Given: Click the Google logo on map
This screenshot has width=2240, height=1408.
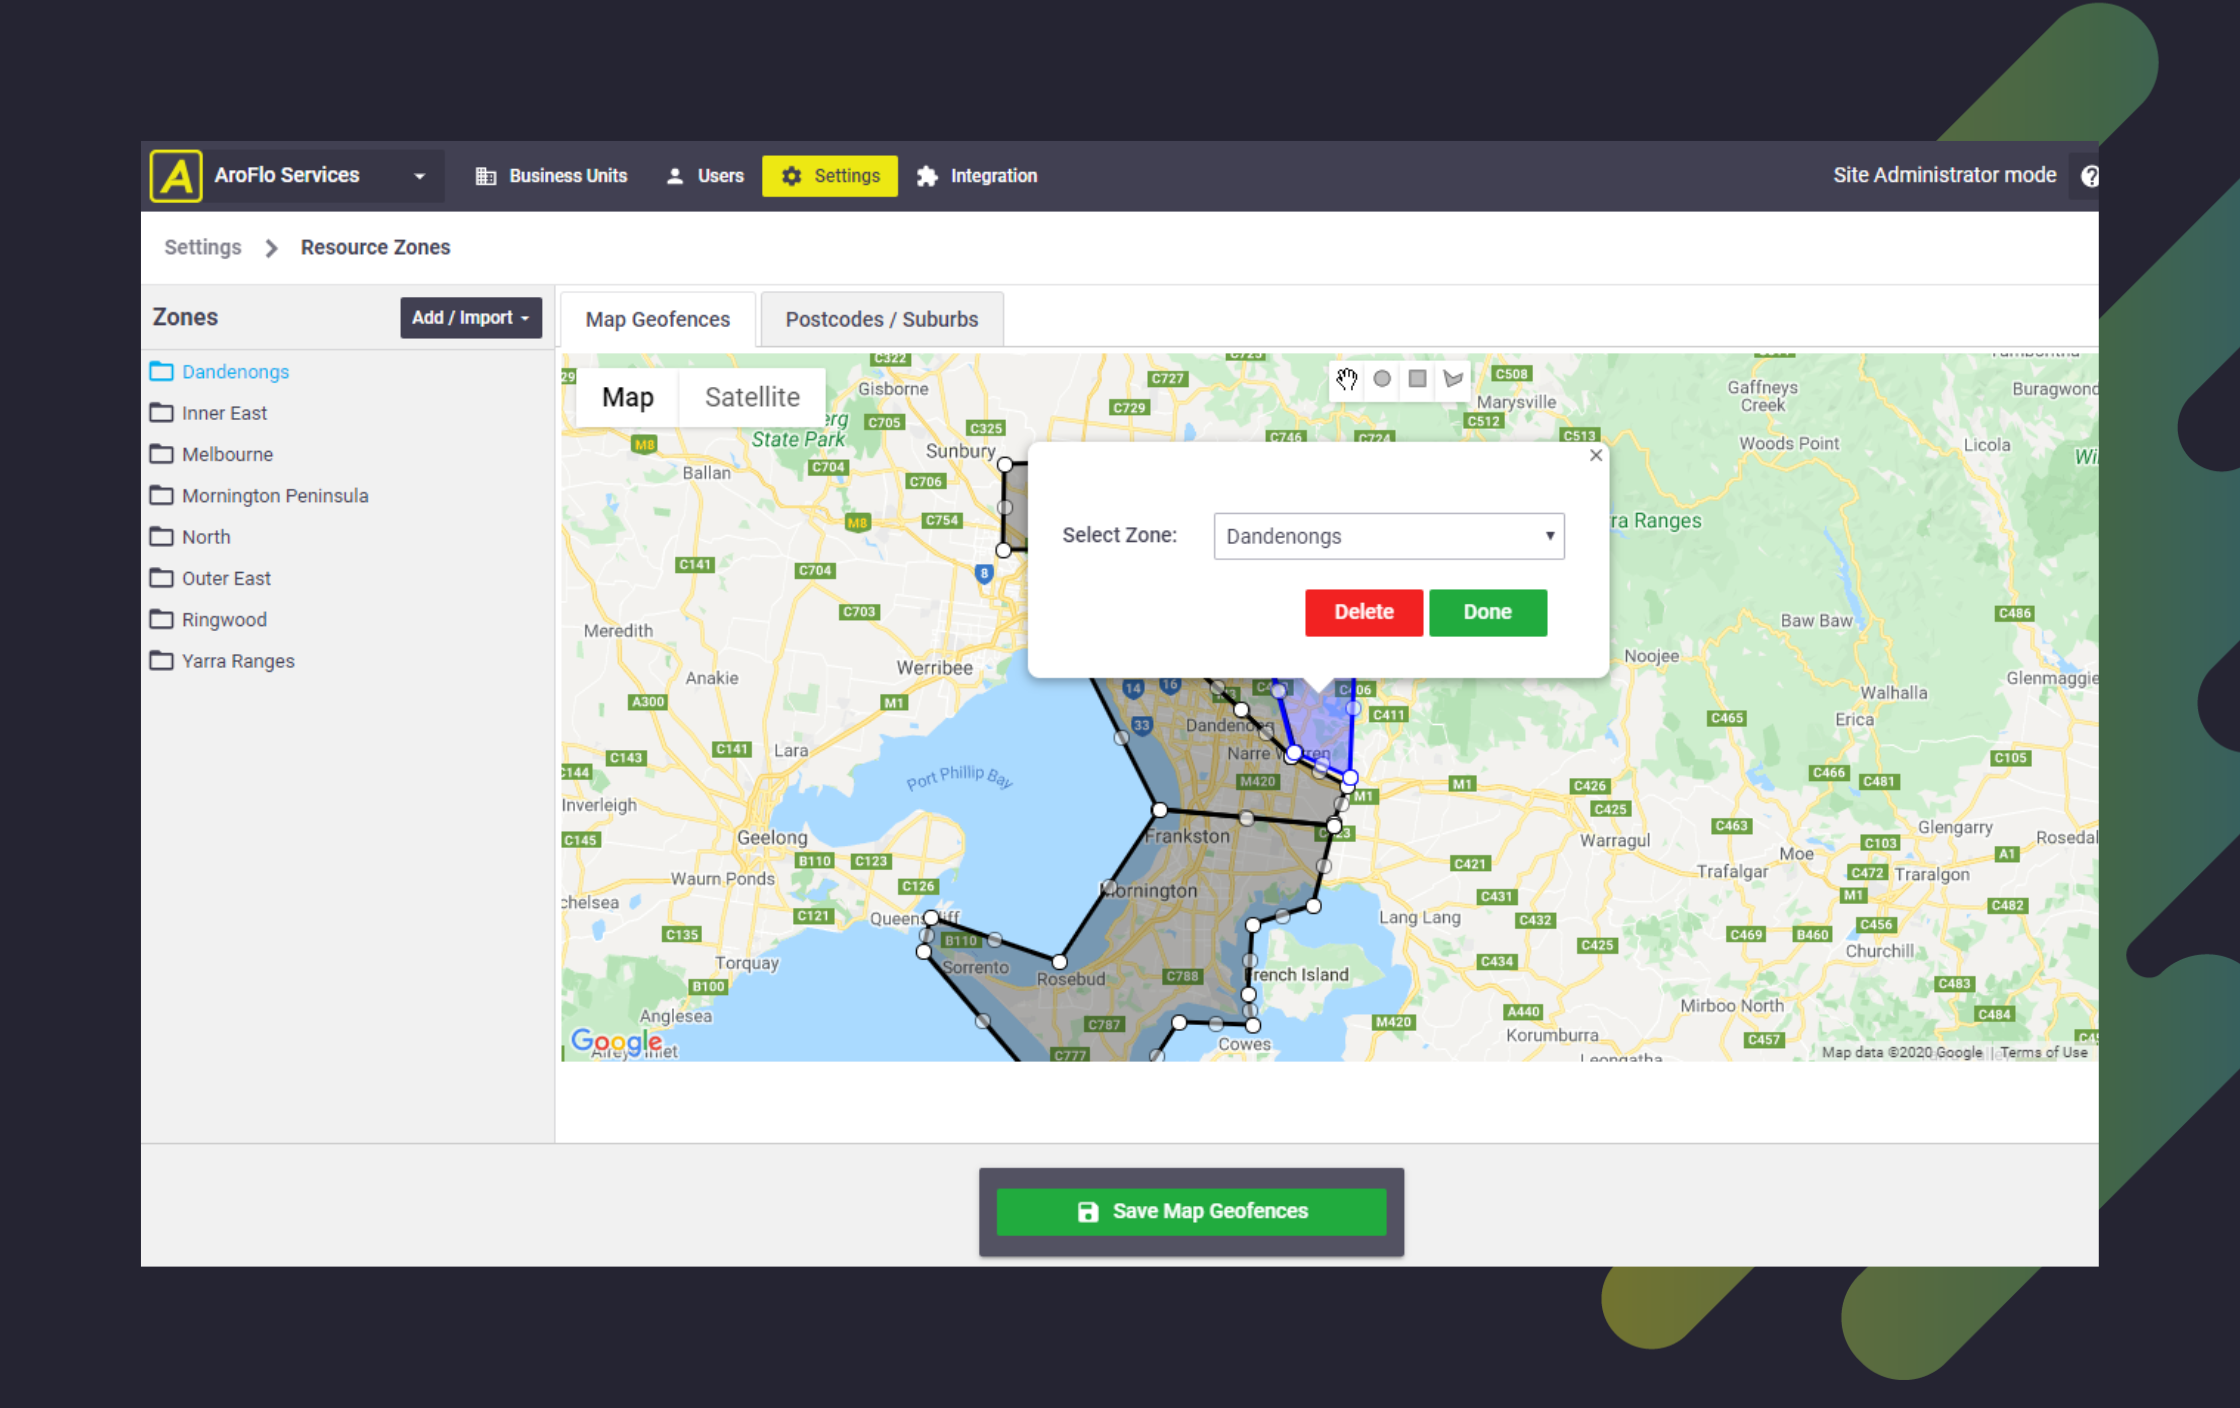Looking at the screenshot, I should (x=616, y=1041).
